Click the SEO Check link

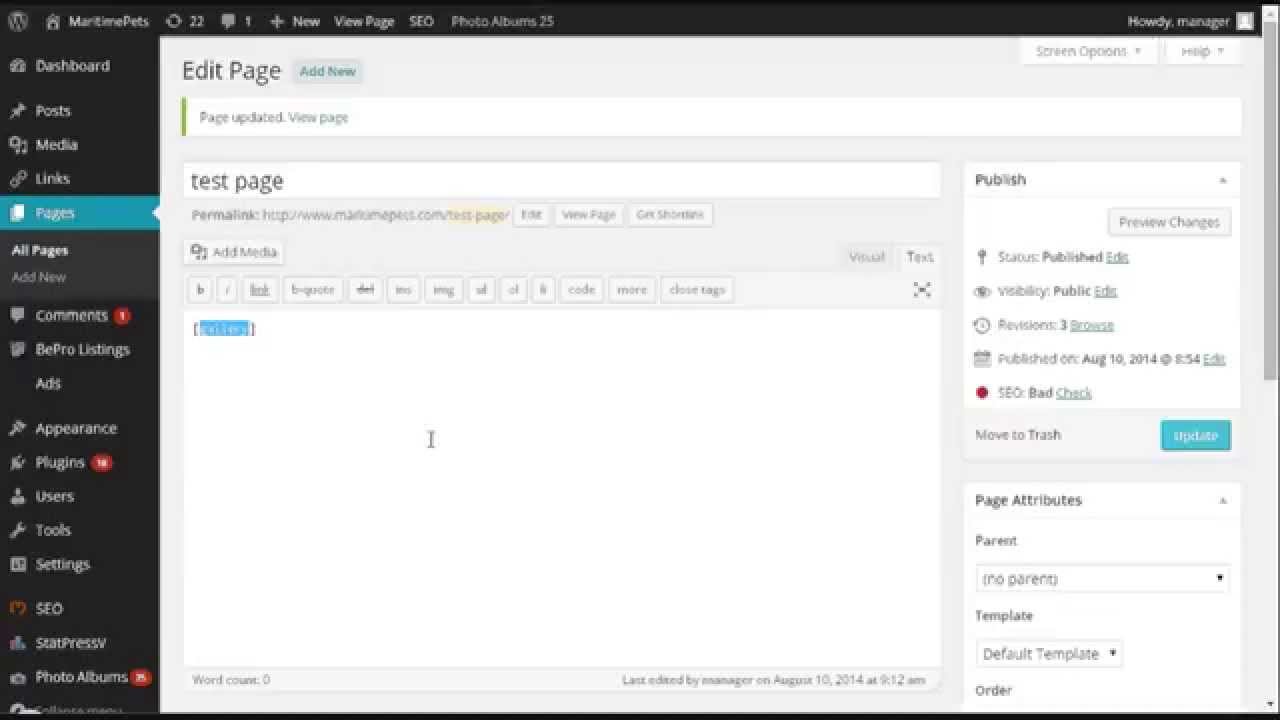[x=1074, y=393]
